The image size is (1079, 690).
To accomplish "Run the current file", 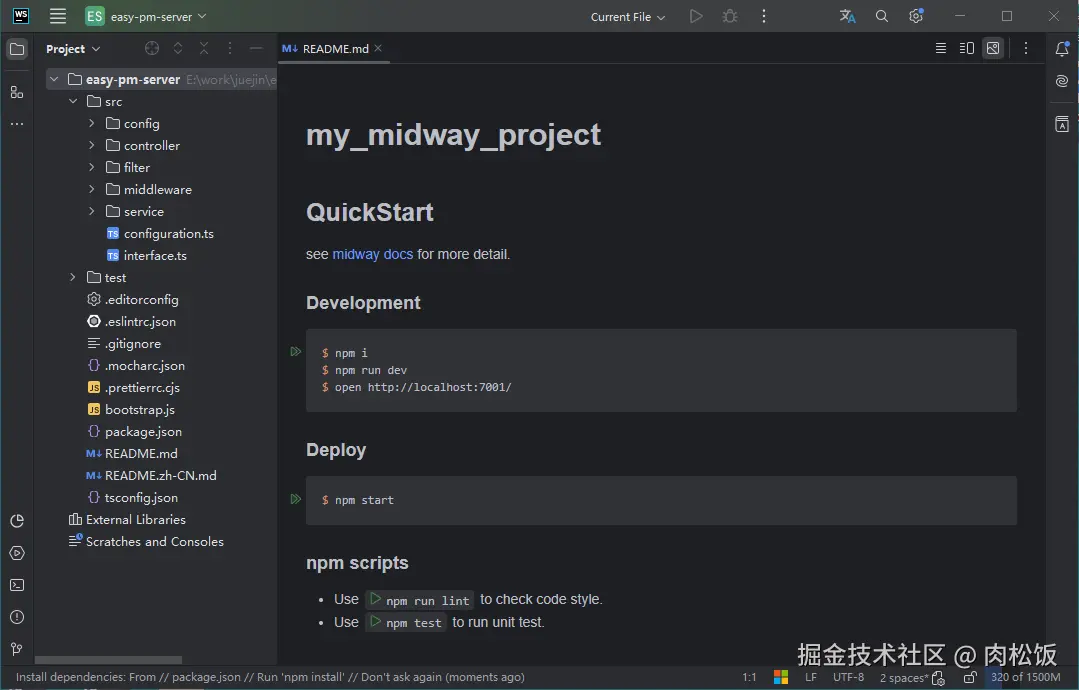I will 696,16.
